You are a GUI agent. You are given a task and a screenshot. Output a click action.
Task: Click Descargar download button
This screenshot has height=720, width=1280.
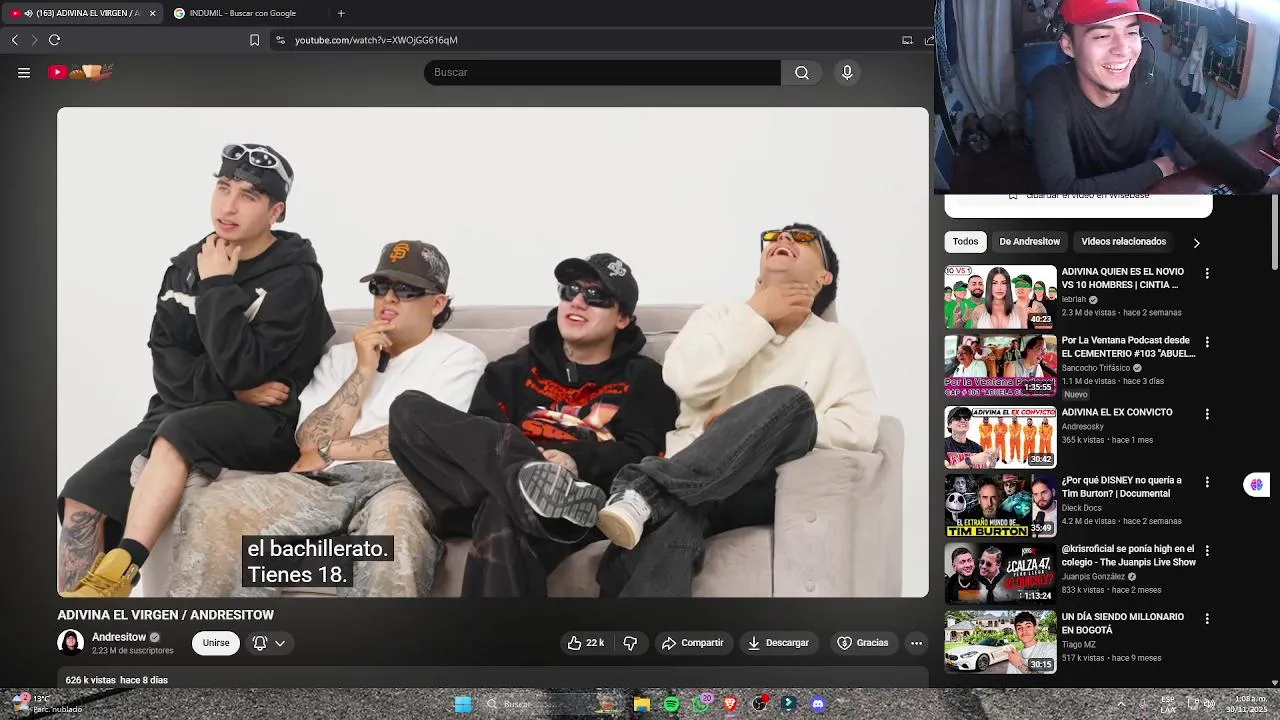(x=778, y=643)
